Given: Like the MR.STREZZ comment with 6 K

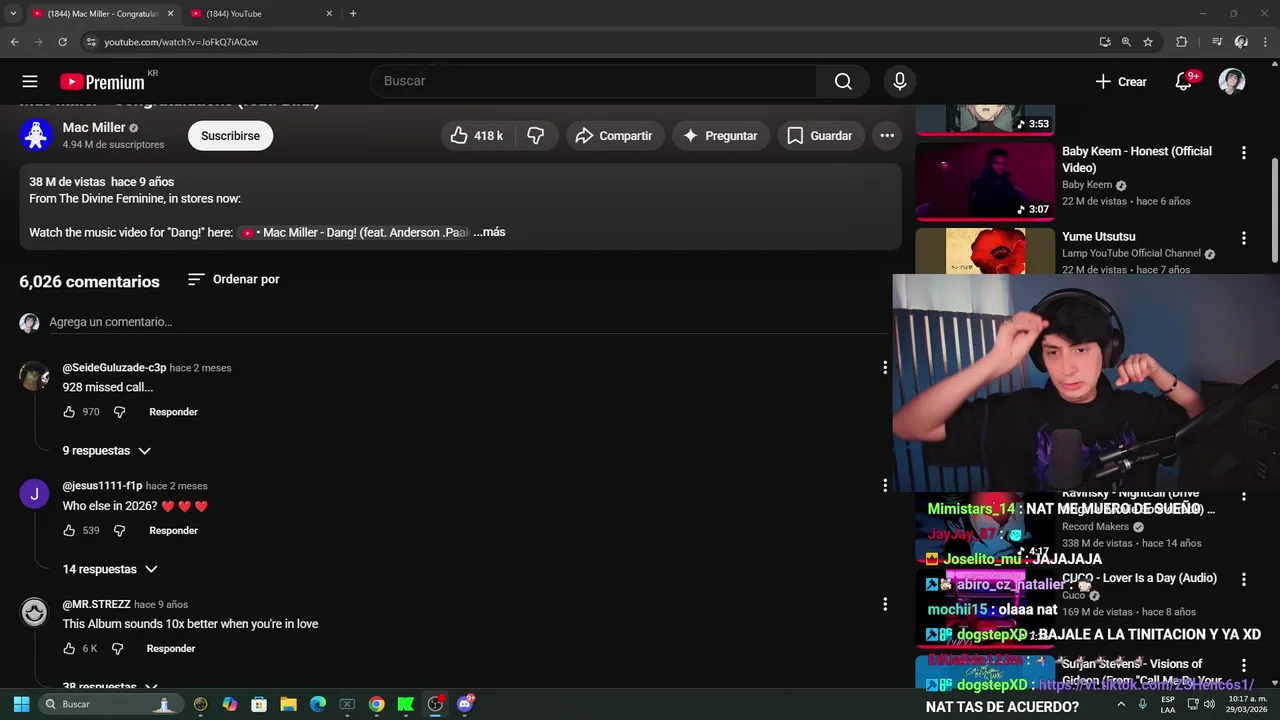Looking at the screenshot, I should 69,649.
